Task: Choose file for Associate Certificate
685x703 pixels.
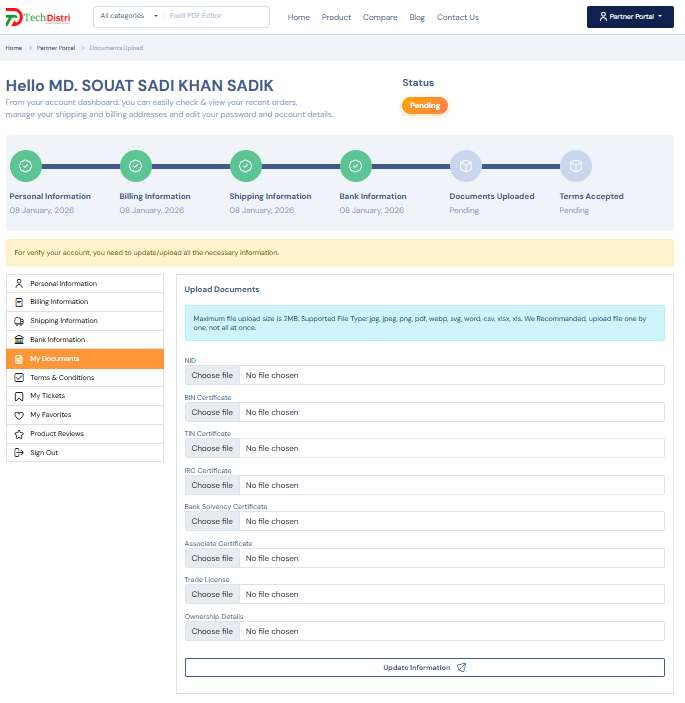Action: click(x=212, y=558)
